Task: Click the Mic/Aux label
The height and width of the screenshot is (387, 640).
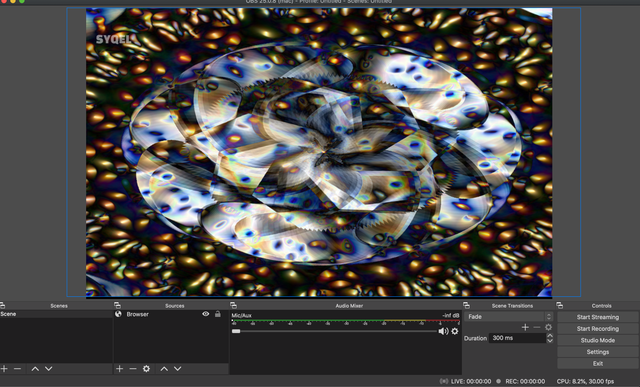Action: 241,316
